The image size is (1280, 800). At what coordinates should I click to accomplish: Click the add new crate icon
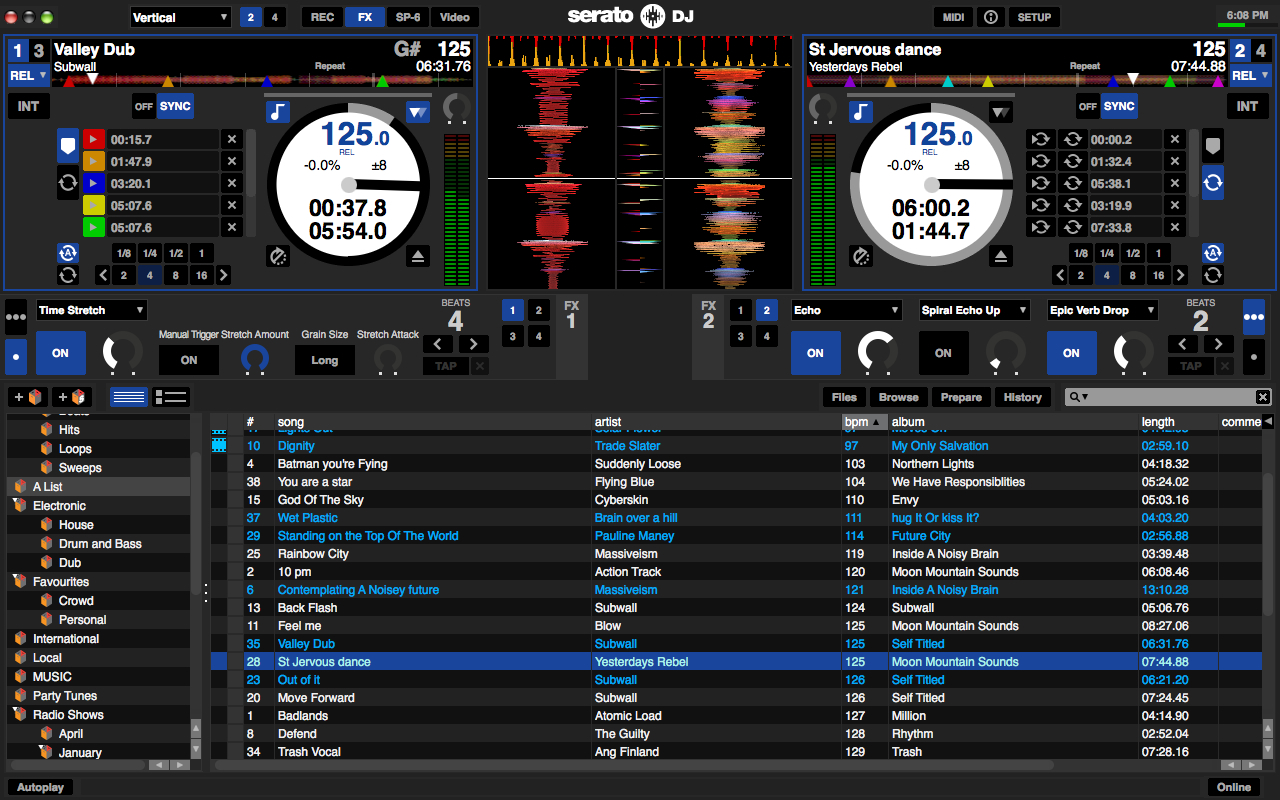click(28, 397)
